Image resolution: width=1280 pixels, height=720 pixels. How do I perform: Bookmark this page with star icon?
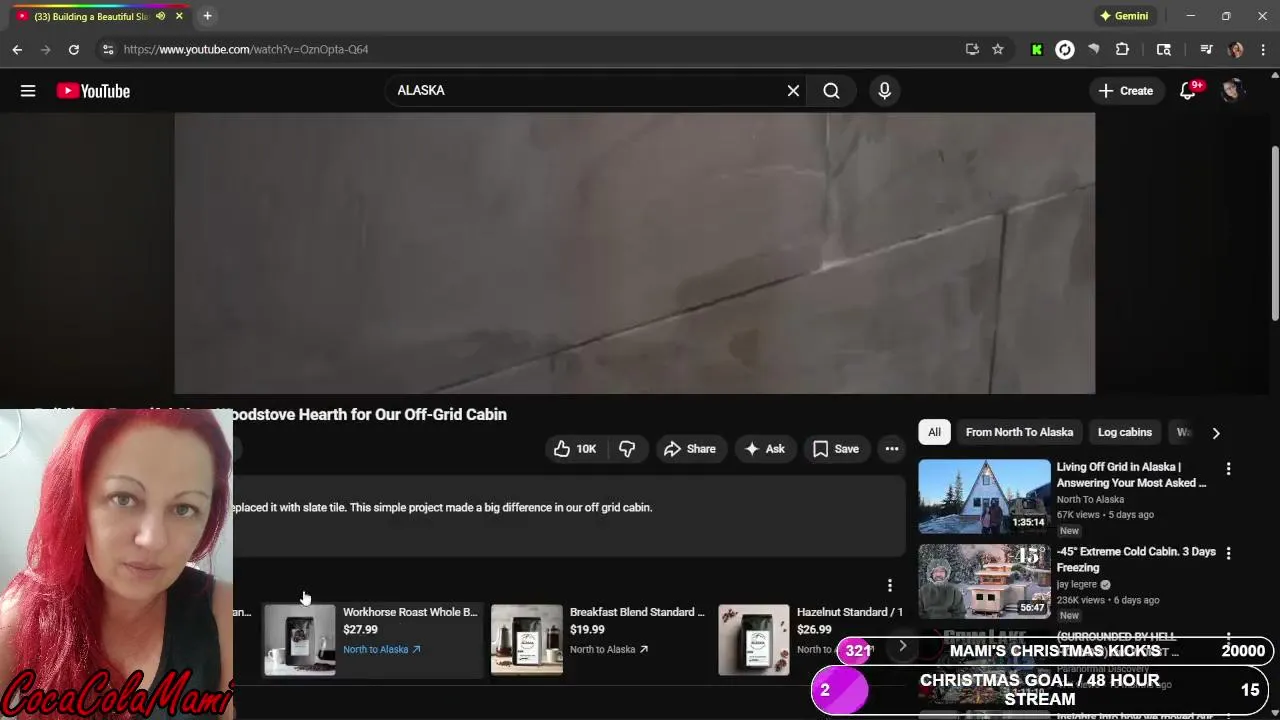998,49
